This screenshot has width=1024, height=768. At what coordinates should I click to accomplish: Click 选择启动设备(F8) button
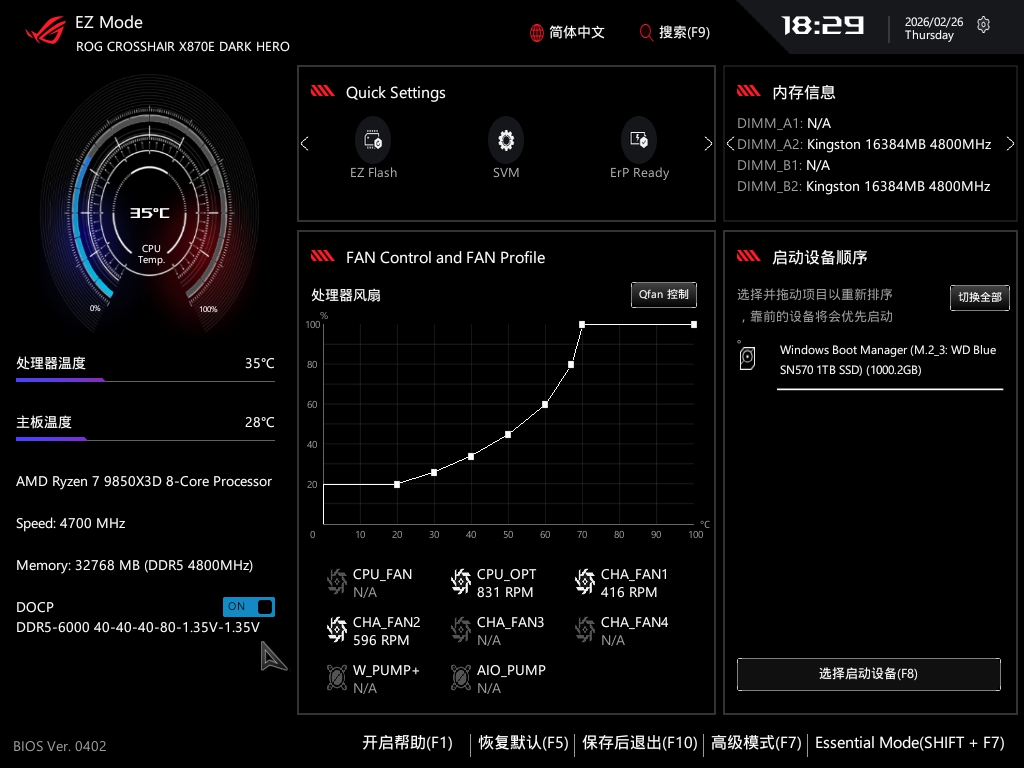869,674
